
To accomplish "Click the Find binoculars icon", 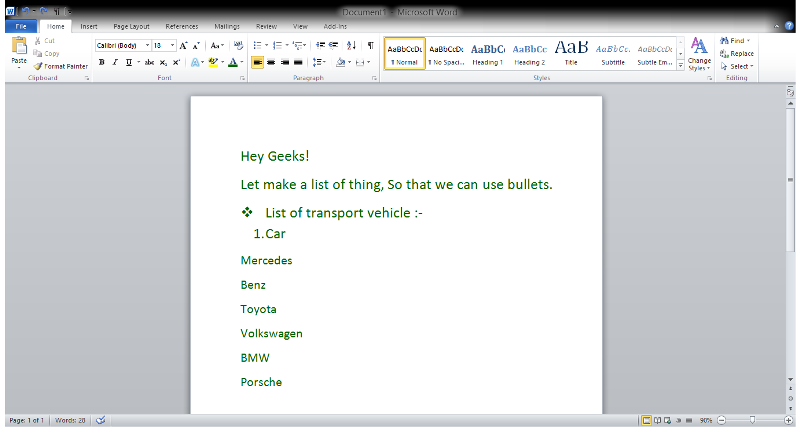I will pyautogui.click(x=724, y=41).
